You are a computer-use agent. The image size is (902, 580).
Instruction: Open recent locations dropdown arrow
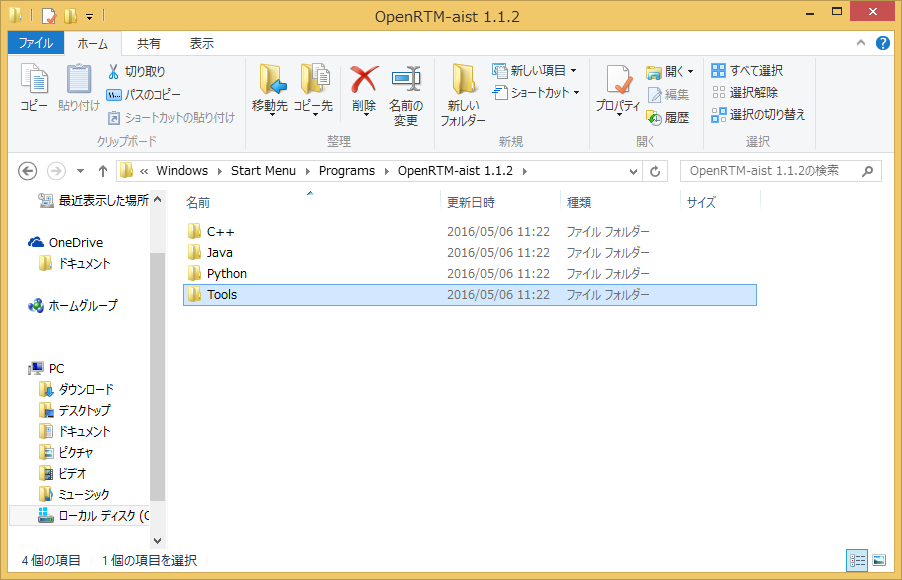[81, 171]
